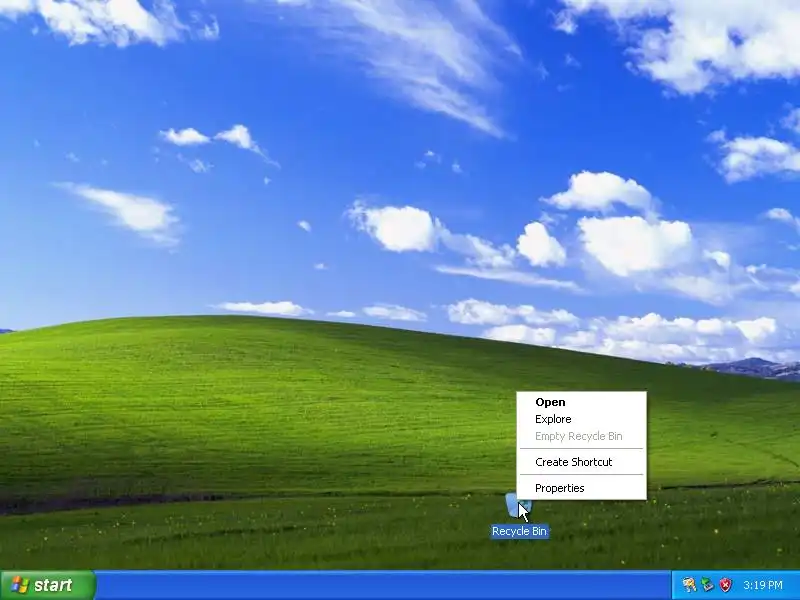Open the red Security Center shield icon
This screenshot has height=600, width=800.
click(x=725, y=585)
